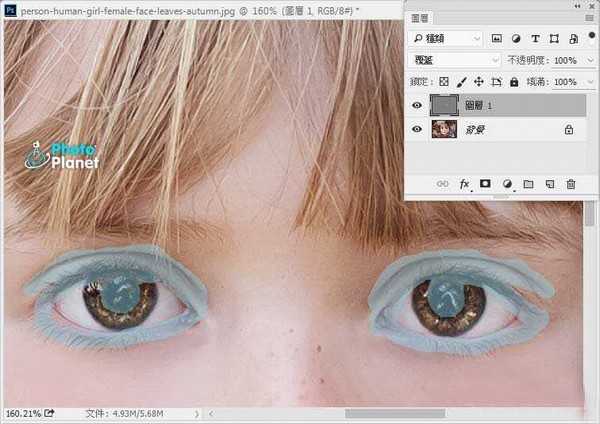Open the layer filter type dropdown
Viewport: 600px width, 424px height.
point(447,38)
